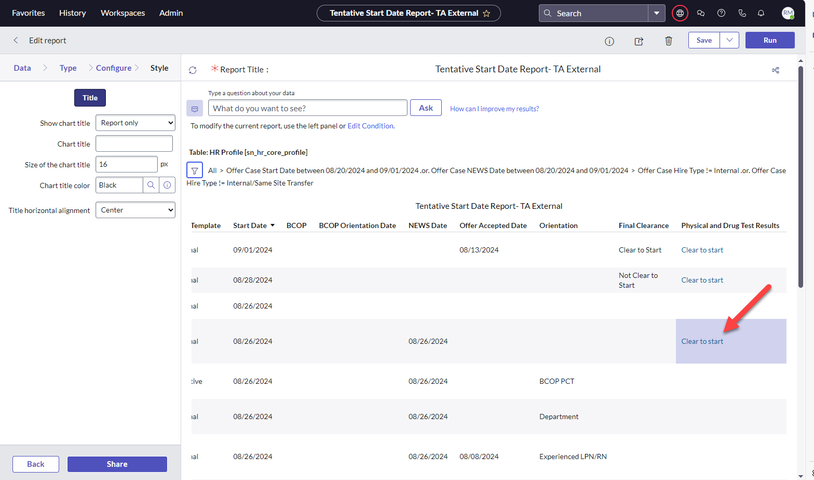Image resolution: width=814 pixels, height=480 pixels.
Task: Click the Chart title input field
Action: pyautogui.click(x=135, y=144)
